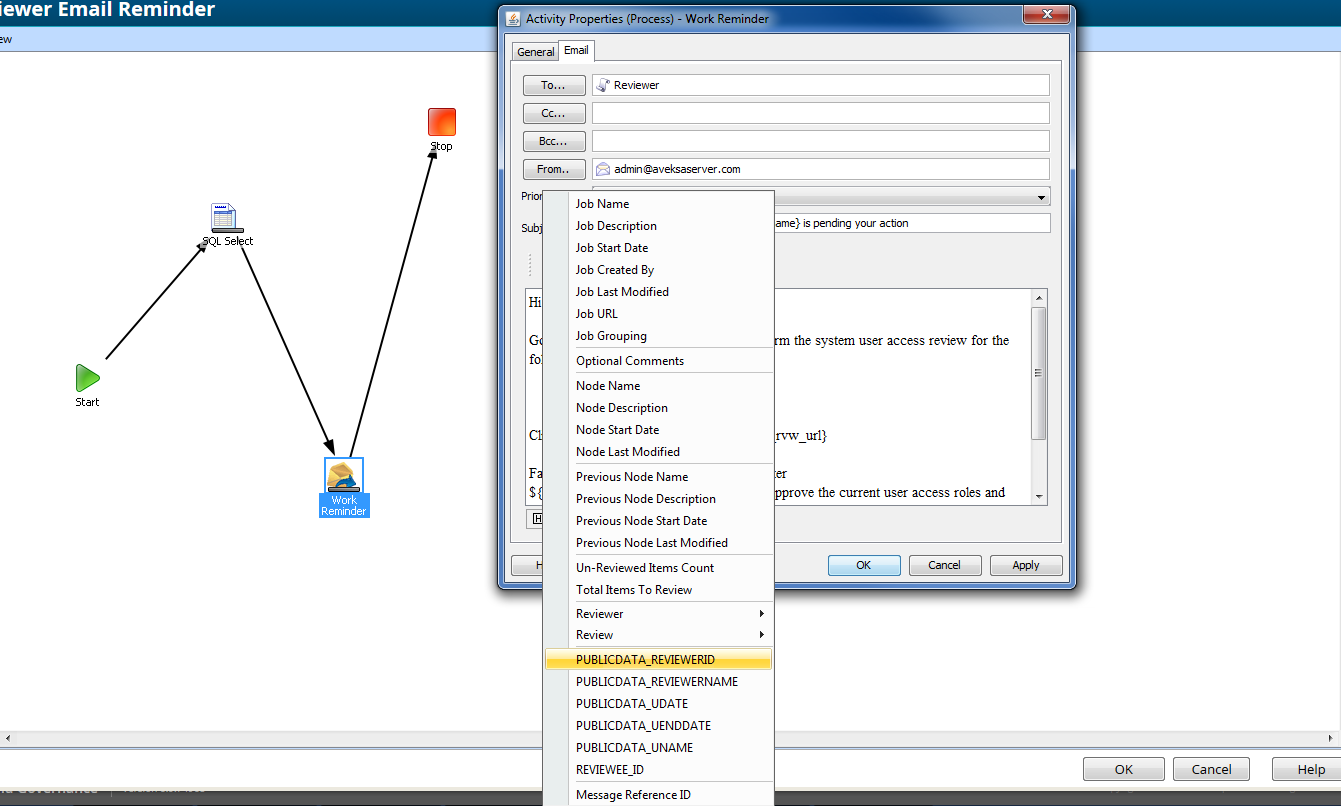The image size is (1341, 806).
Task: Select the SQL Select activity node
Action: (225, 218)
